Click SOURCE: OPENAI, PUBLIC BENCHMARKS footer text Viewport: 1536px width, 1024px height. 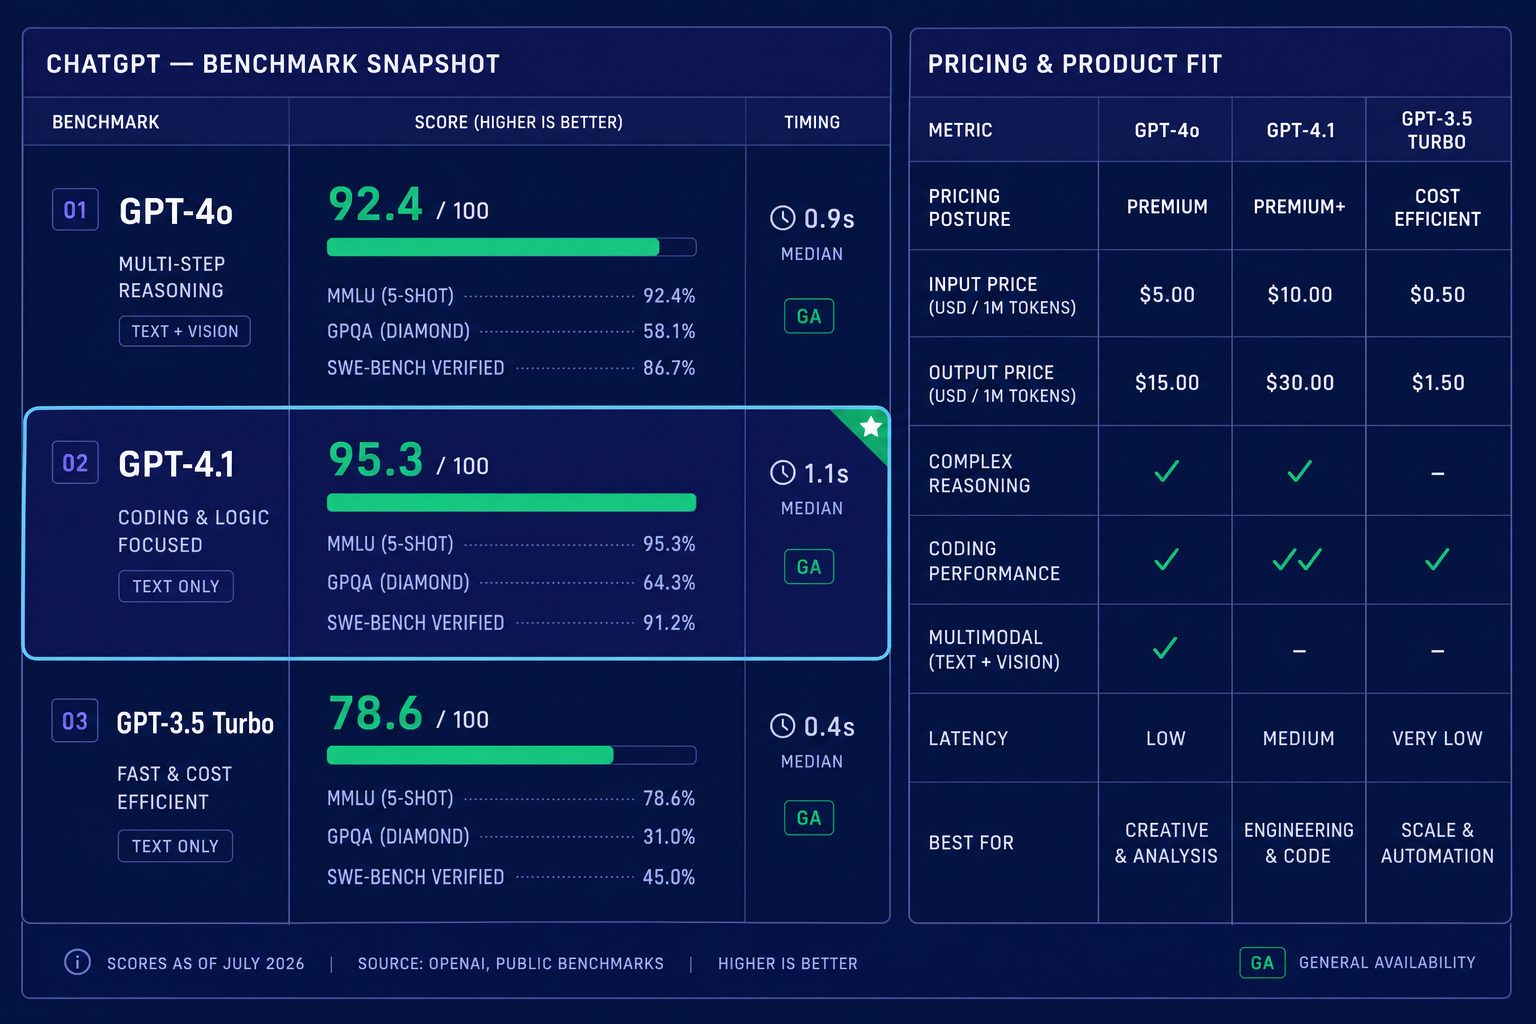(x=510, y=963)
